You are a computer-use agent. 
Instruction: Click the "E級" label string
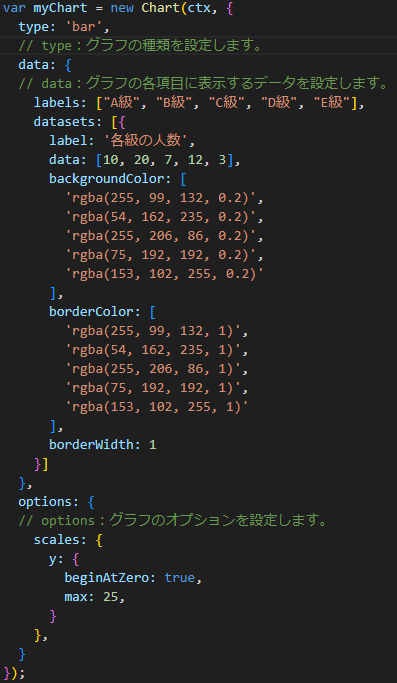pyautogui.click(x=332, y=103)
